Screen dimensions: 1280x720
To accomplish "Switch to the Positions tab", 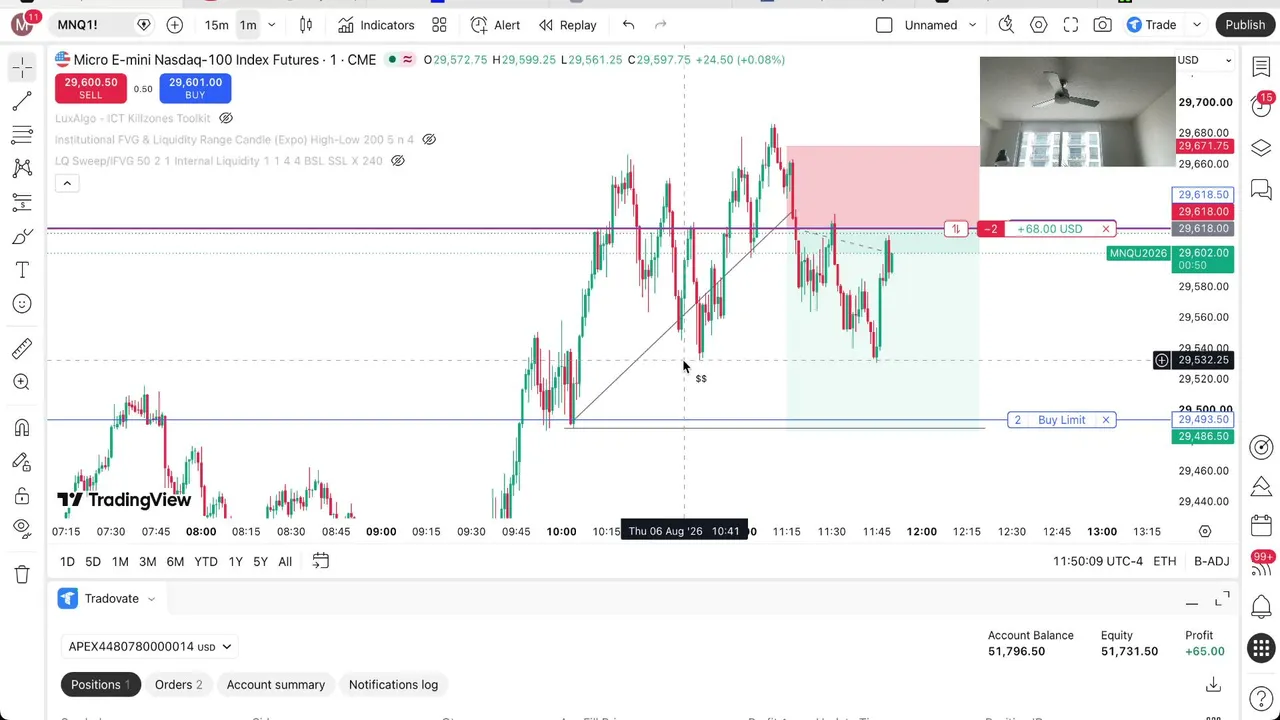I will [x=100, y=685].
